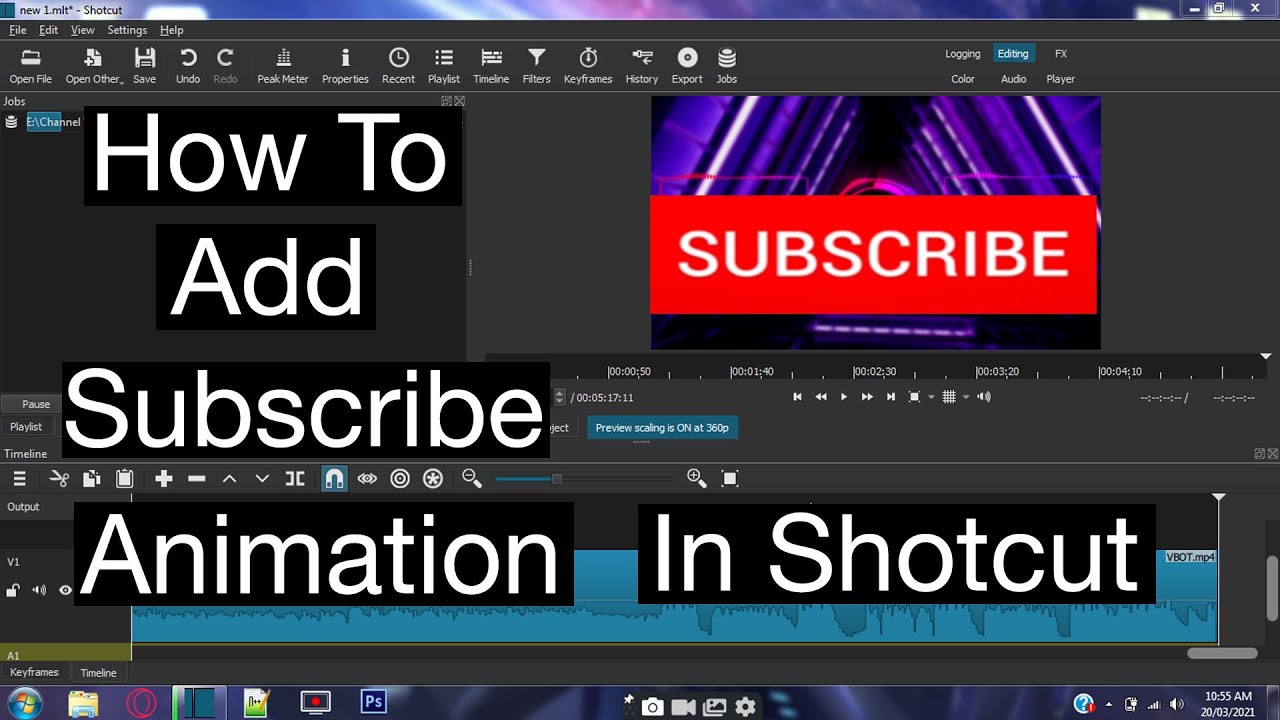Cut the clip with the scissors icon
This screenshot has width=1280, height=720.
click(x=59, y=479)
